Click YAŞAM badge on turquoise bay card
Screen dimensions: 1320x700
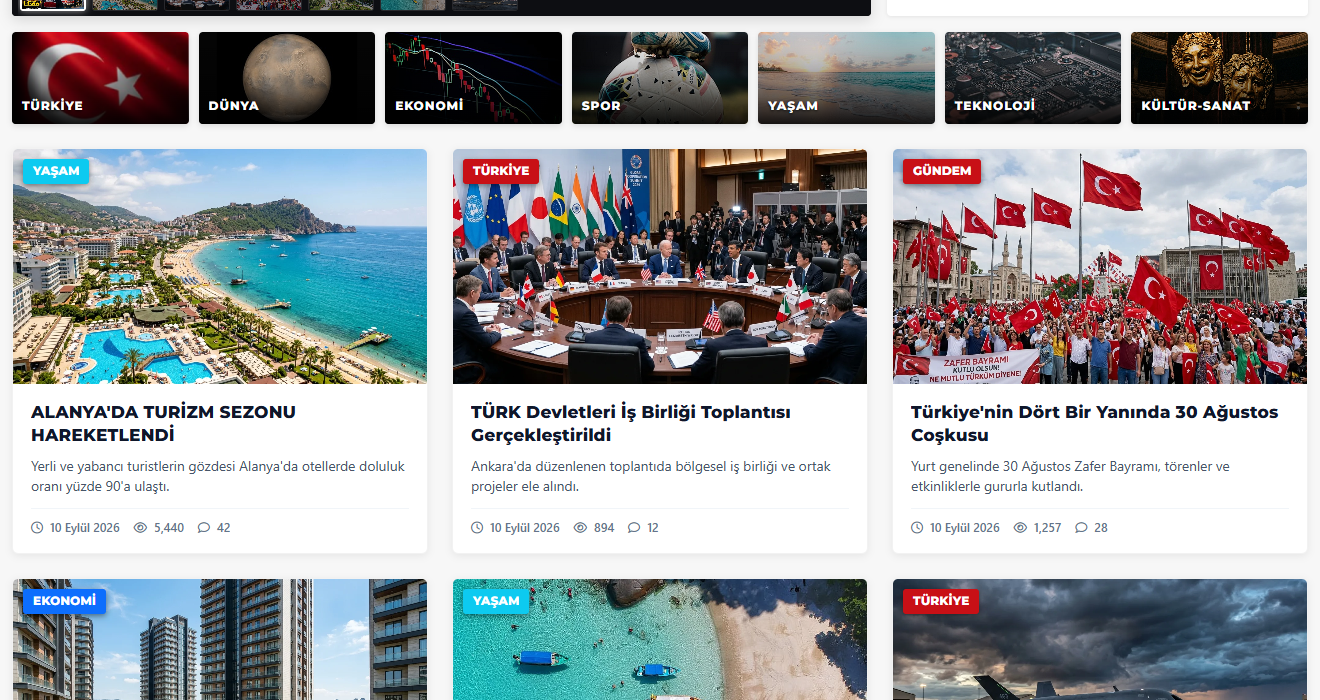coord(496,601)
